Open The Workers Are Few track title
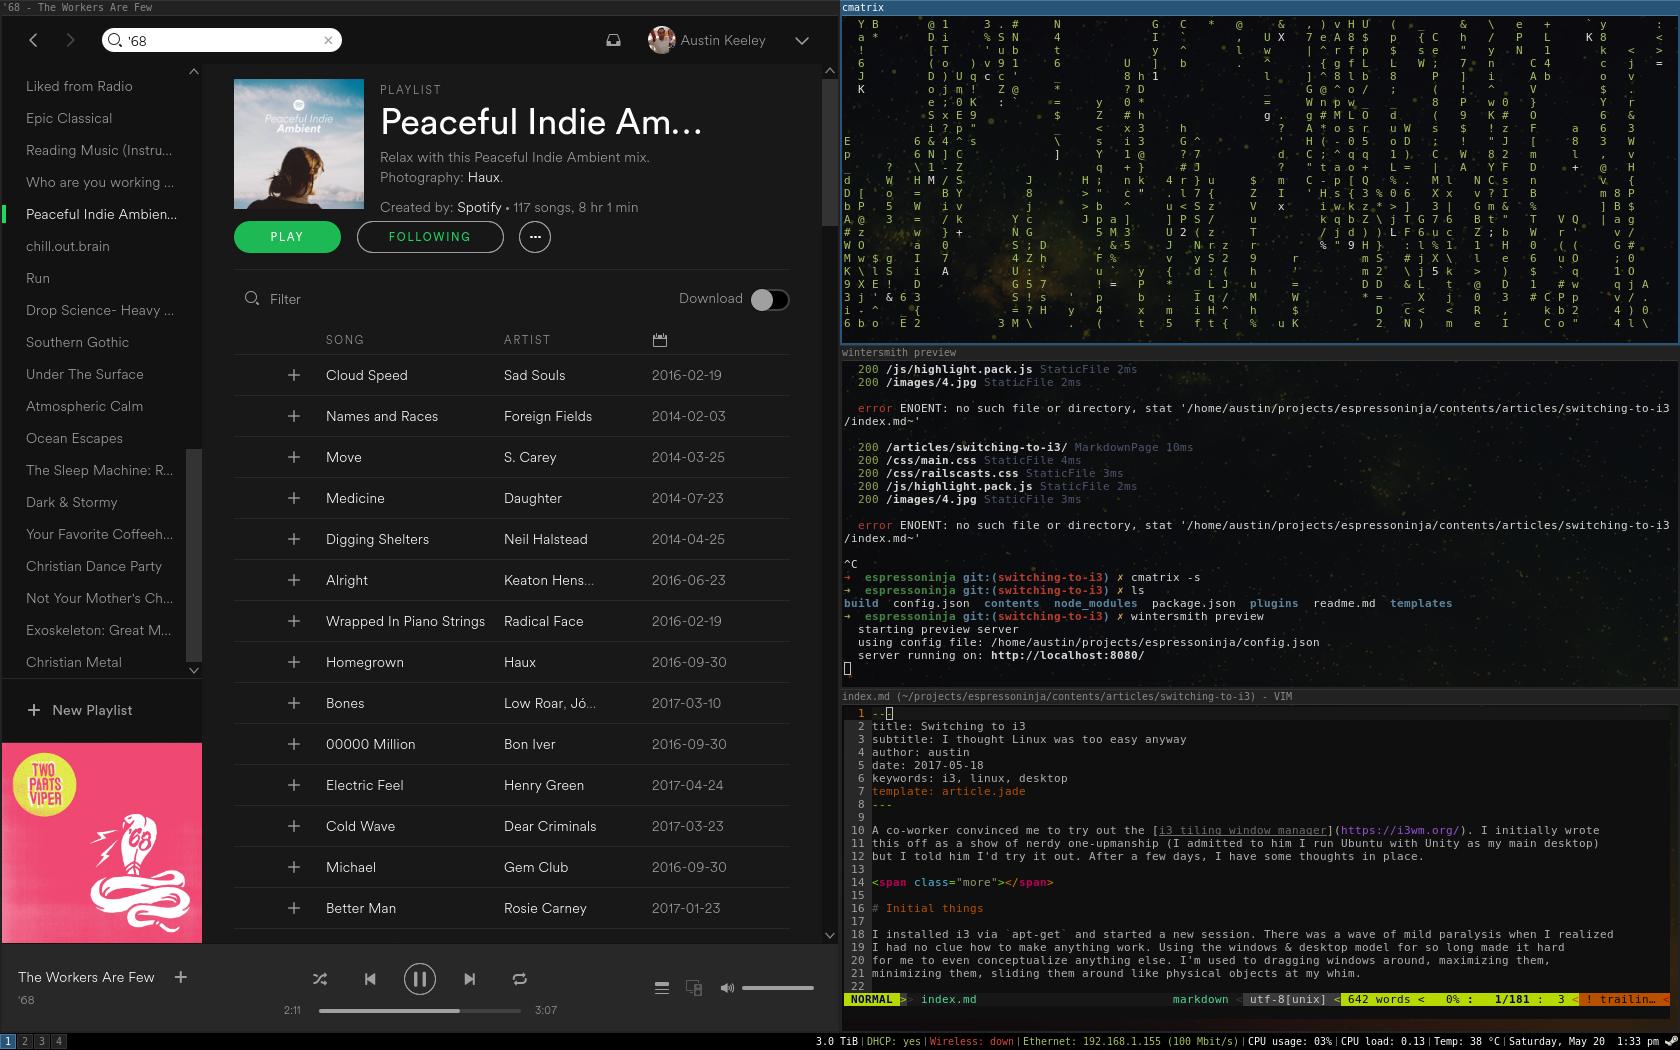The height and width of the screenshot is (1050, 1680). tap(86, 977)
